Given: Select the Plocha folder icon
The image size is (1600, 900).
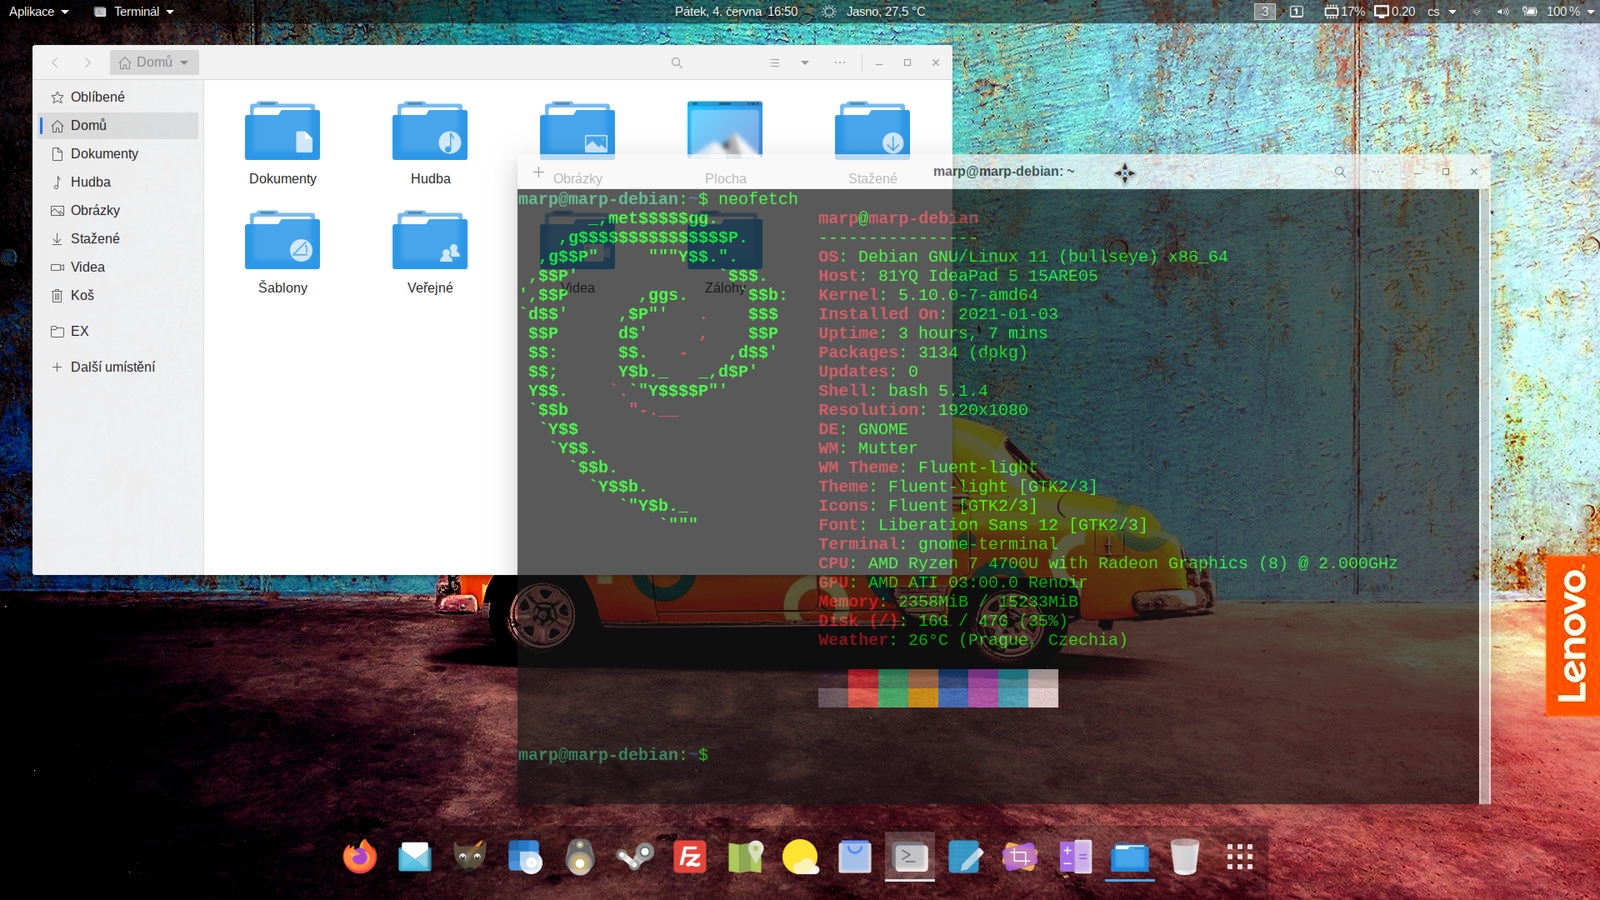Looking at the screenshot, I should click(725, 129).
